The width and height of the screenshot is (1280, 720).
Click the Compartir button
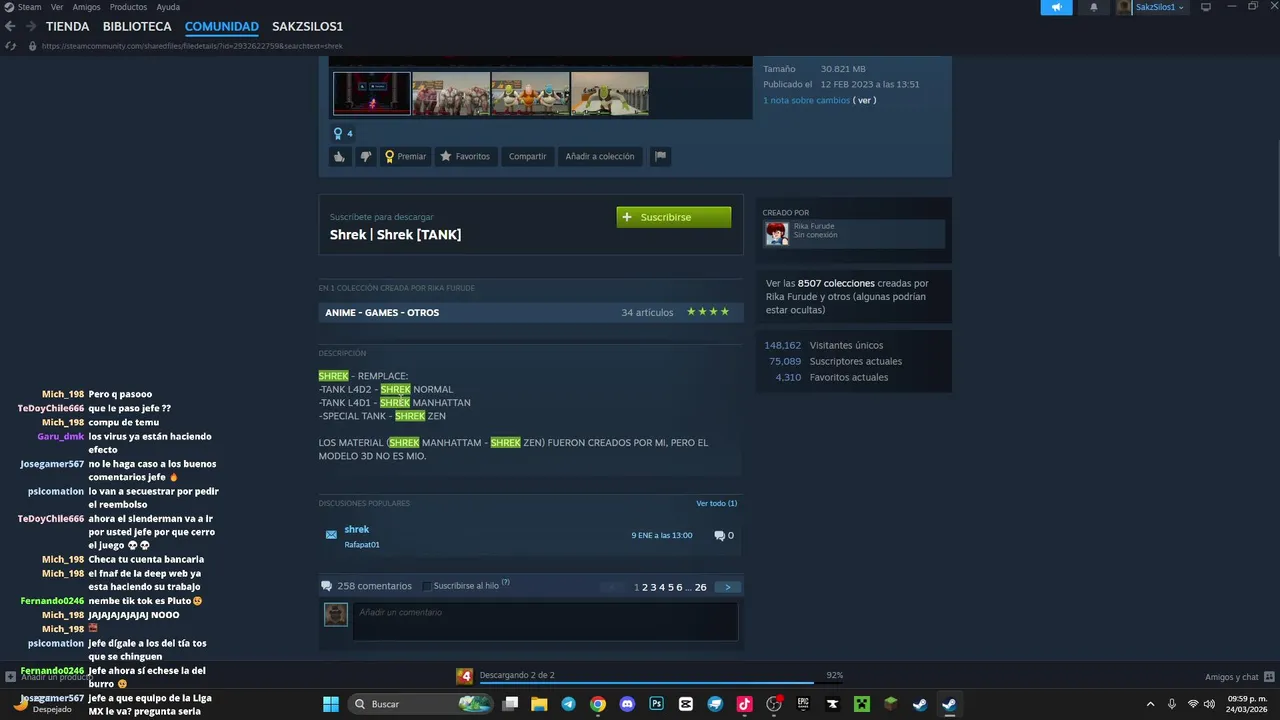pyautogui.click(x=527, y=156)
